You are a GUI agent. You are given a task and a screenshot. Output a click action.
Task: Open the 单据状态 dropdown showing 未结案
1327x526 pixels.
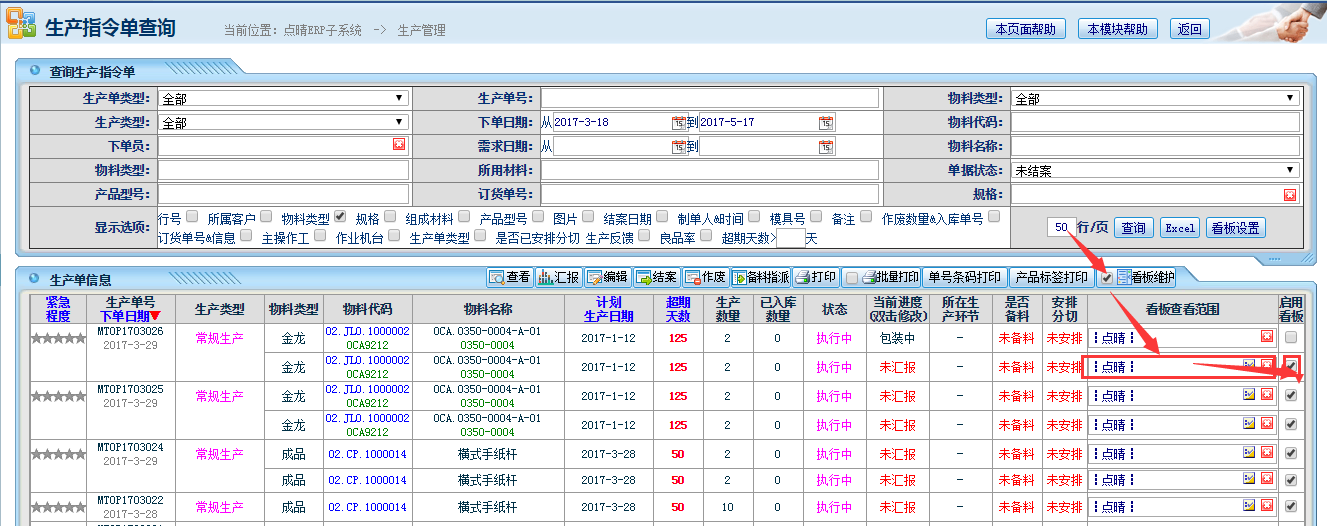click(x=1155, y=171)
